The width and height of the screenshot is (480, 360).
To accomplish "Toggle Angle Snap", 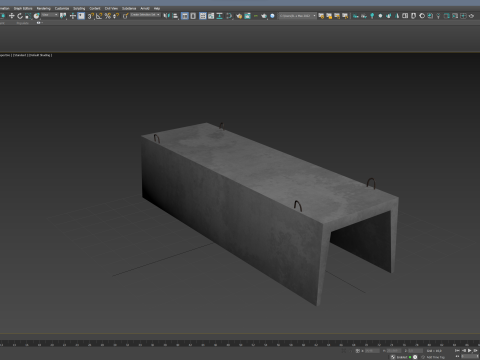I will [99, 16].
